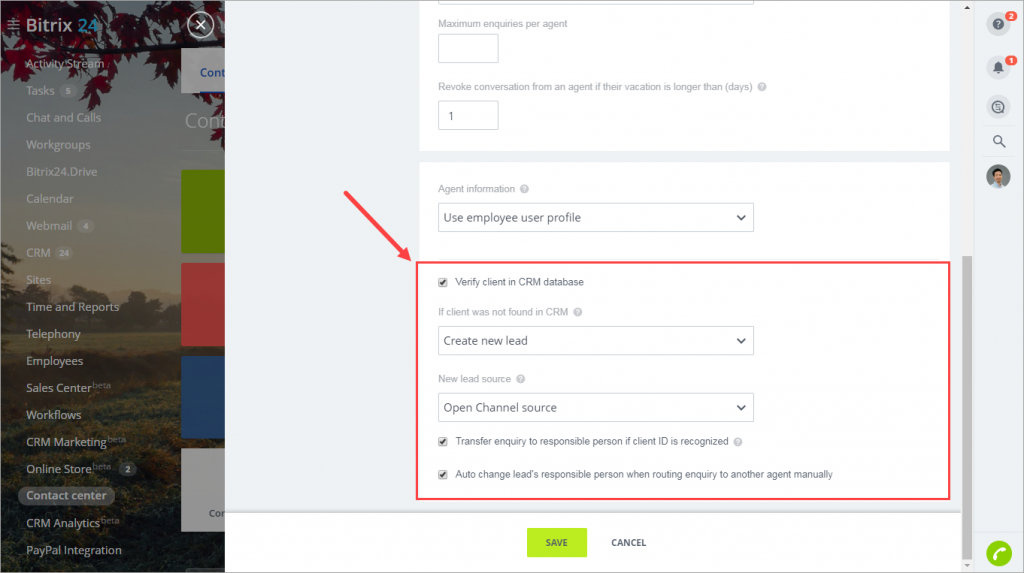
Task: Open the Create new lead dropdown
Action: pos(596,340)
